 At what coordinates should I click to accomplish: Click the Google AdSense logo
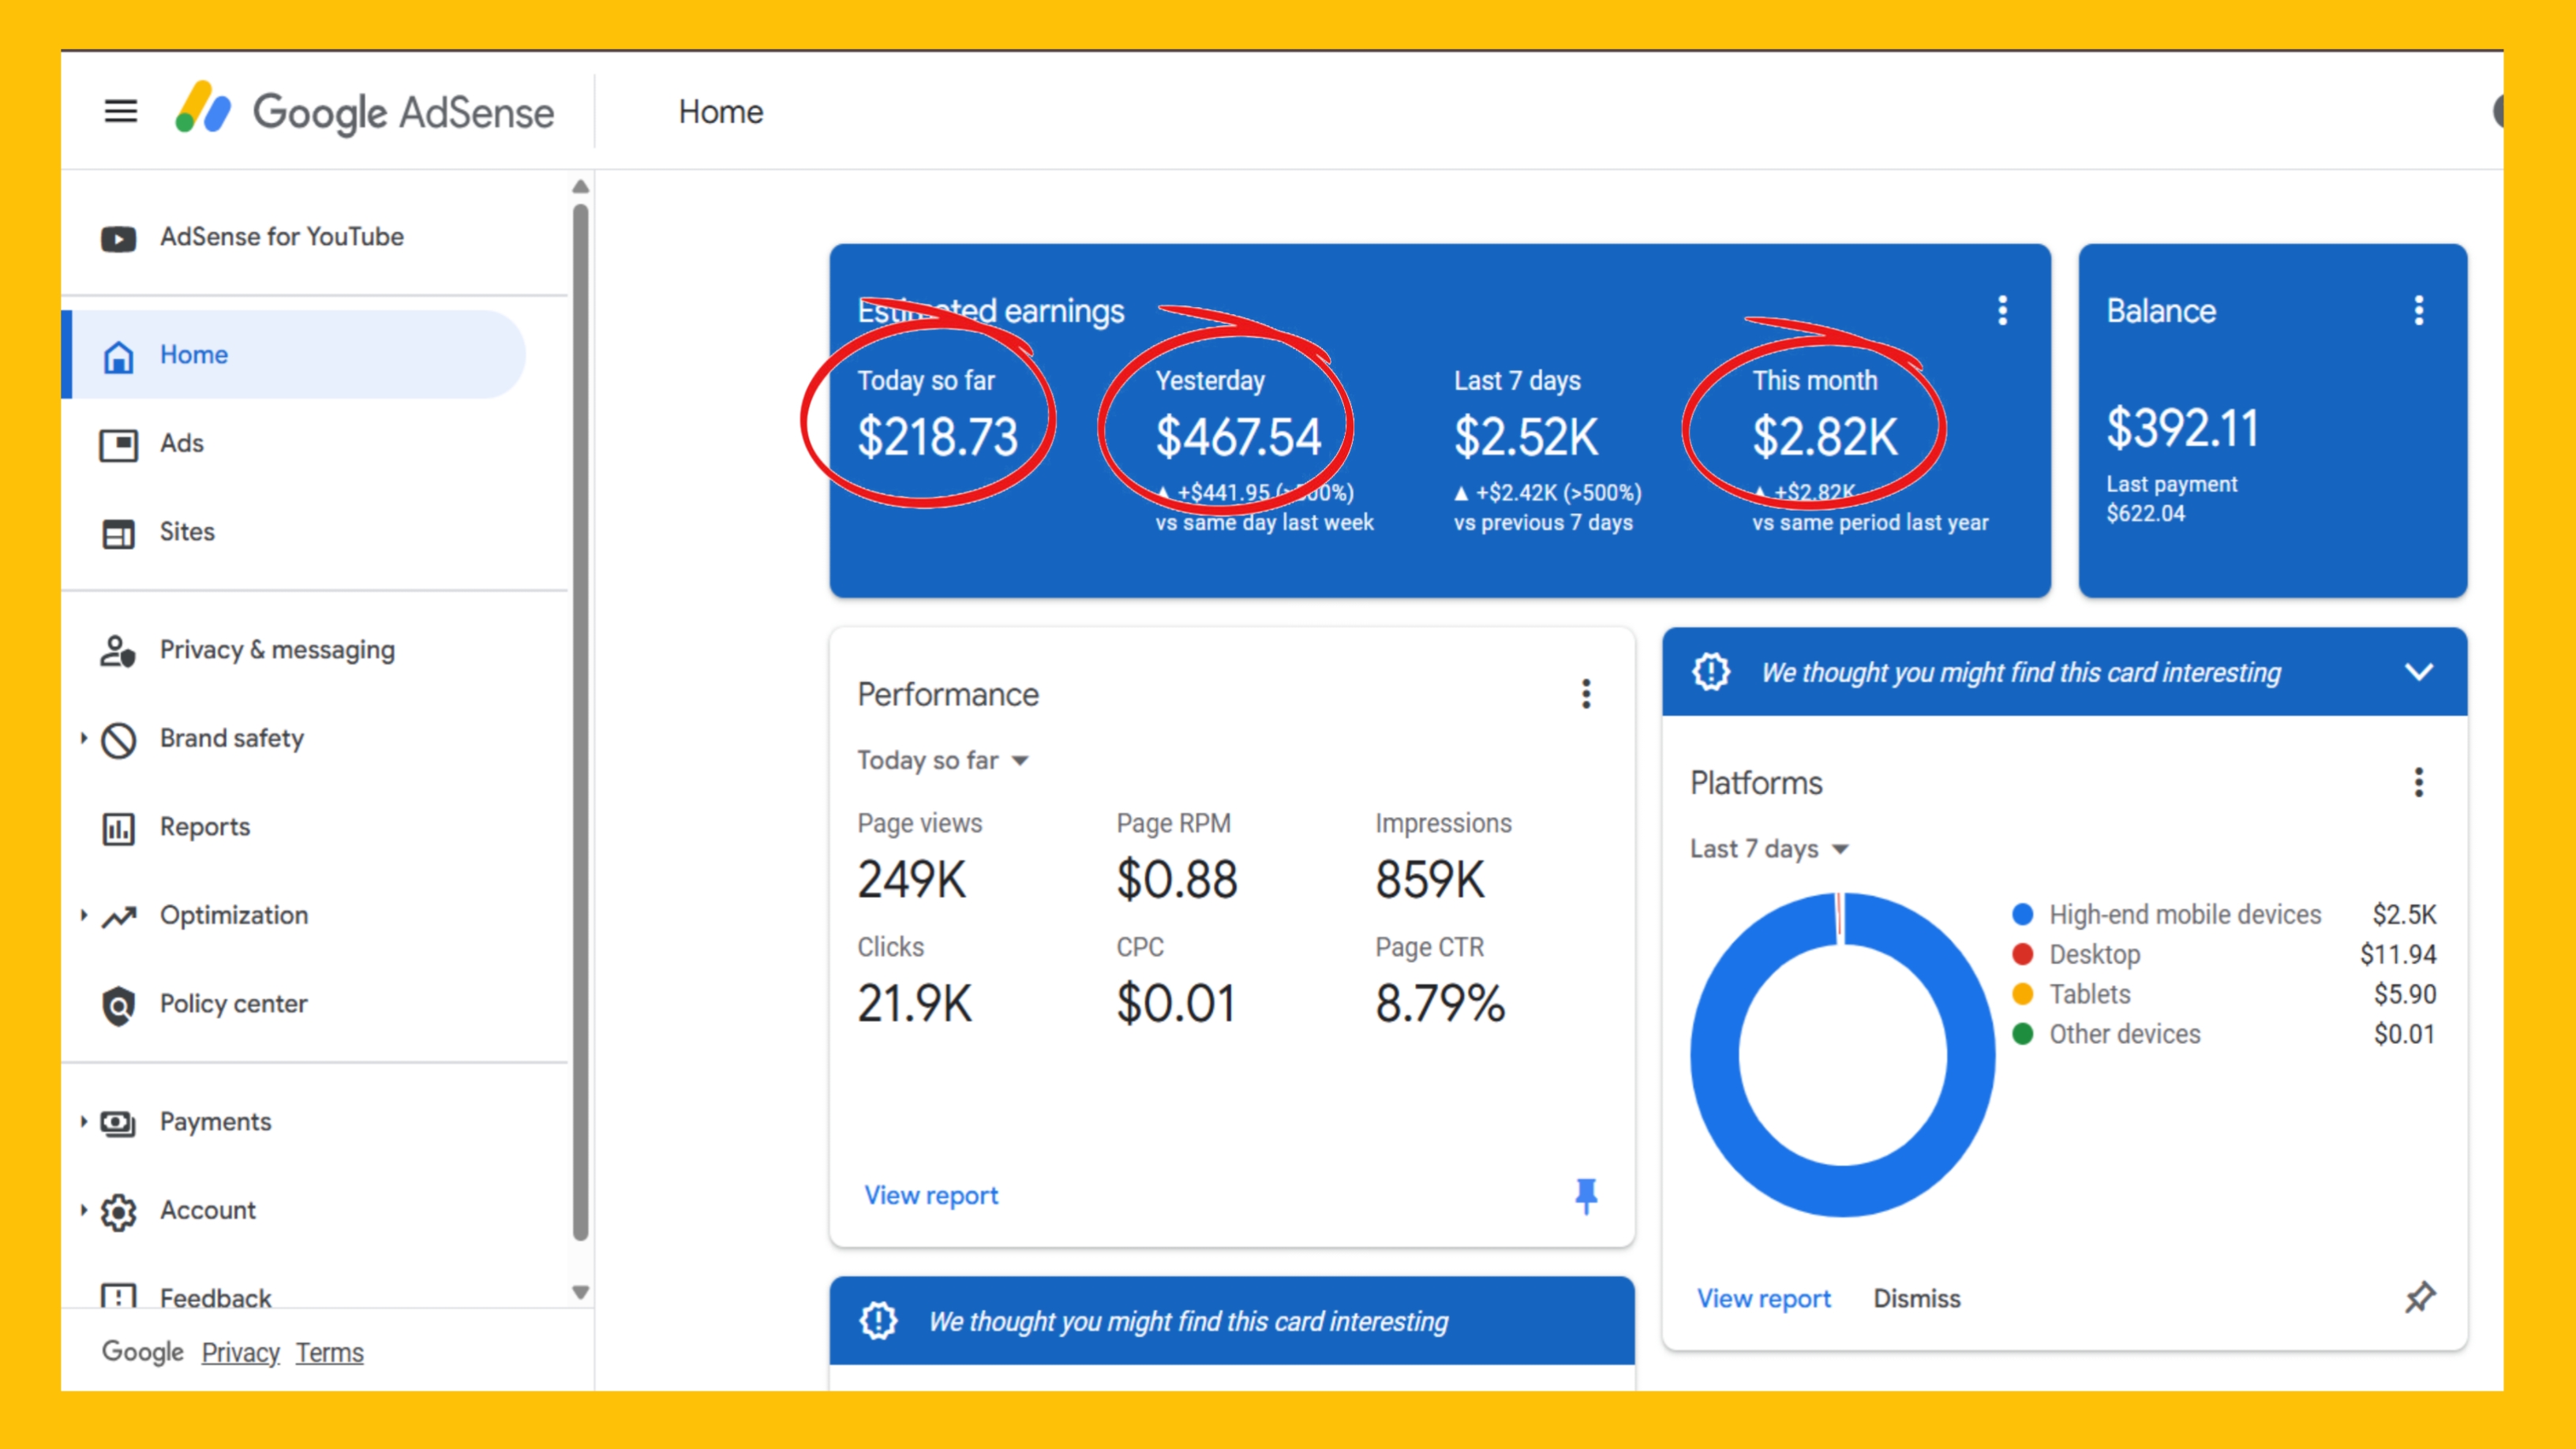tap(365, 111)
